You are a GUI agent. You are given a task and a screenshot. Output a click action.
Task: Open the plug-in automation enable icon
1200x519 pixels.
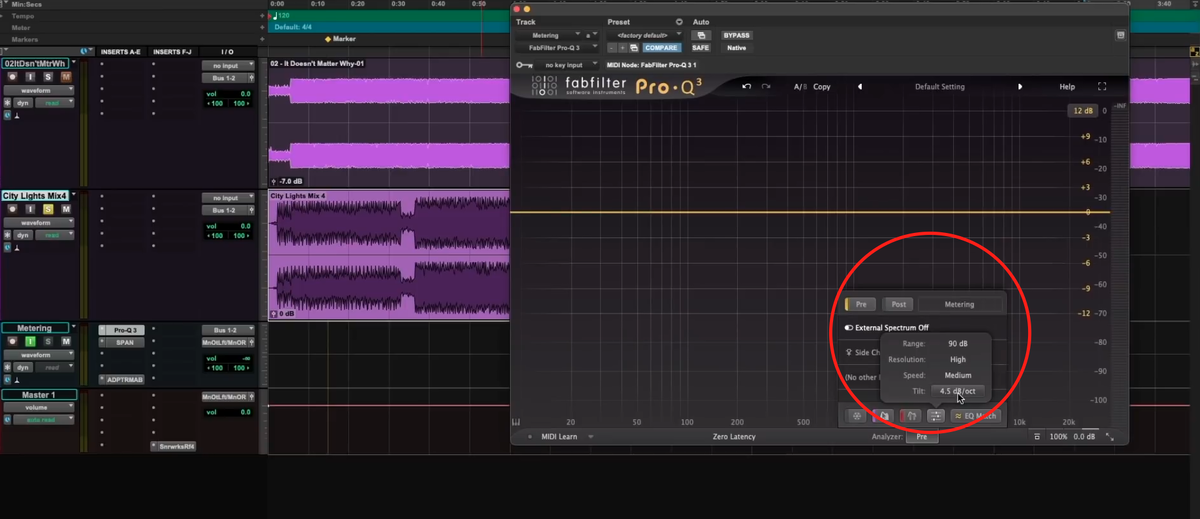[x=701, y=35]
